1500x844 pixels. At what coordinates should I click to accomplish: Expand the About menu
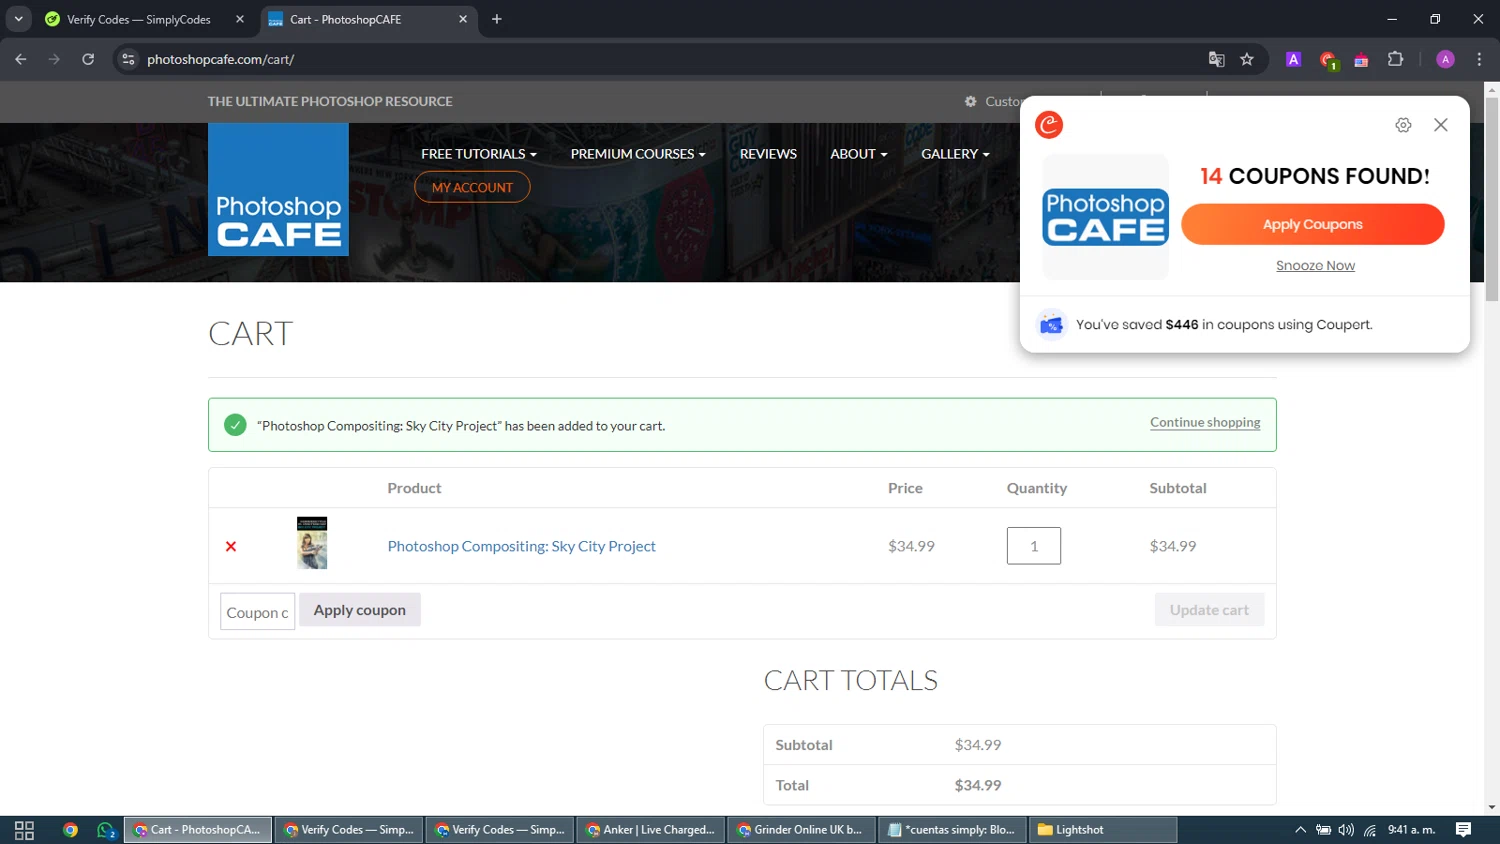click(x=859, y=154)
